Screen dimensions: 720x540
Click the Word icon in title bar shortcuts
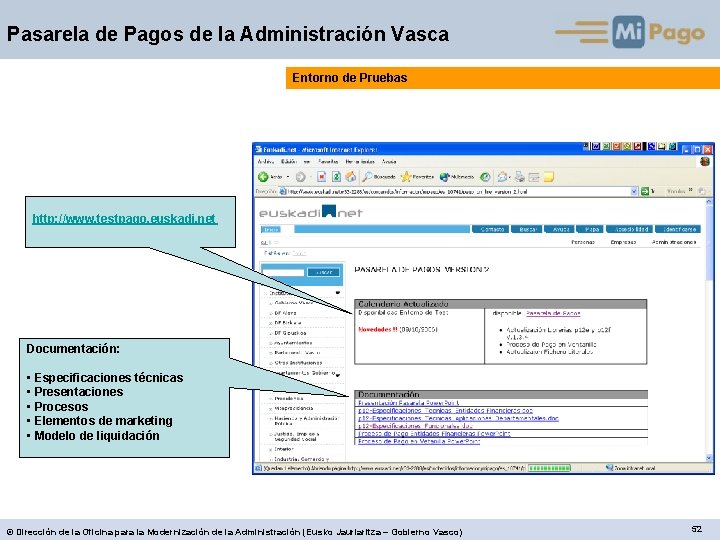[596, 147]
